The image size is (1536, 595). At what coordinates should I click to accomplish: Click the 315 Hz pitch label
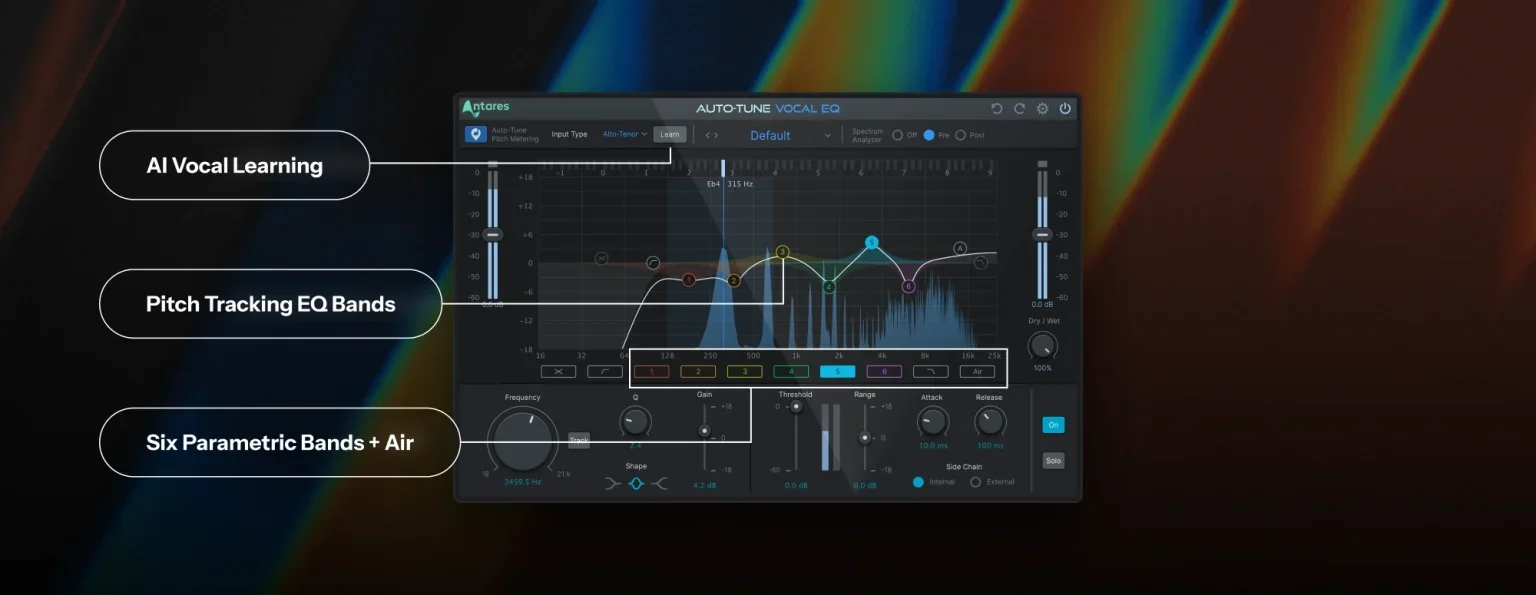pos(740,184)
